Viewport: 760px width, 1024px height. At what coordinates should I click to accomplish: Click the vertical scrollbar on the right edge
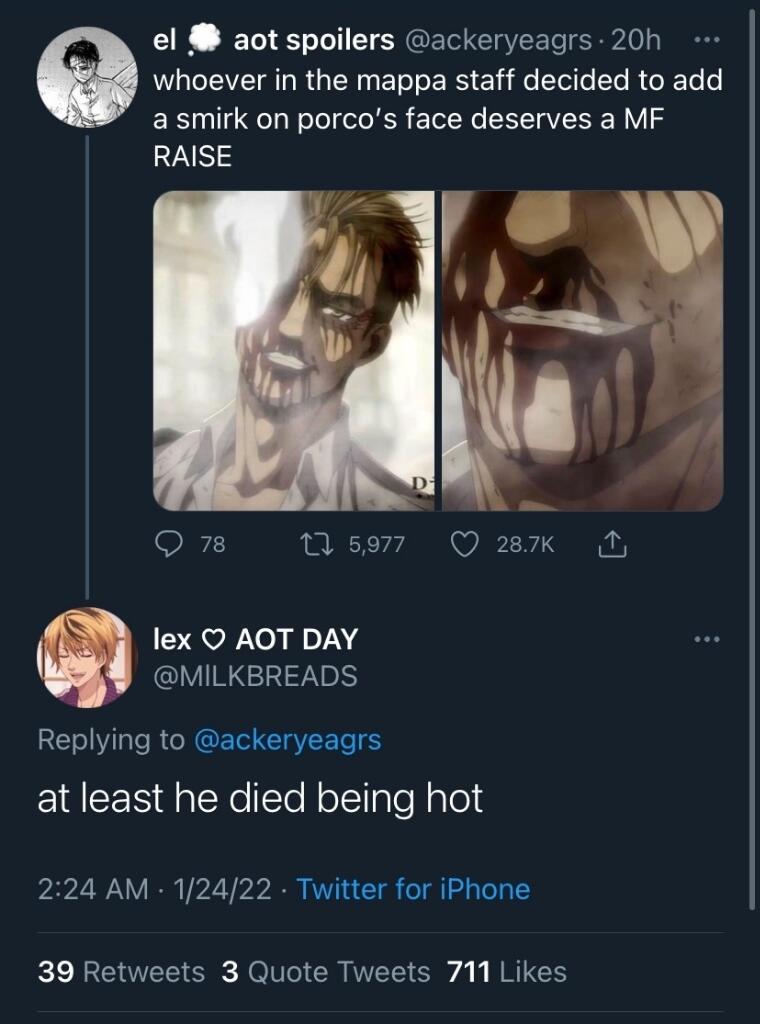(x=752, y=450)
